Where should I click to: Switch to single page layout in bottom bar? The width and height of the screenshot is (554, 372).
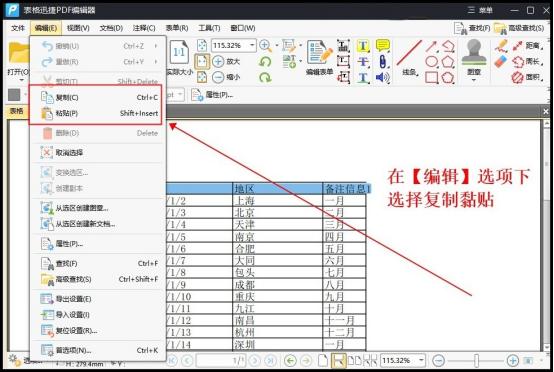[x=323, y=360]
